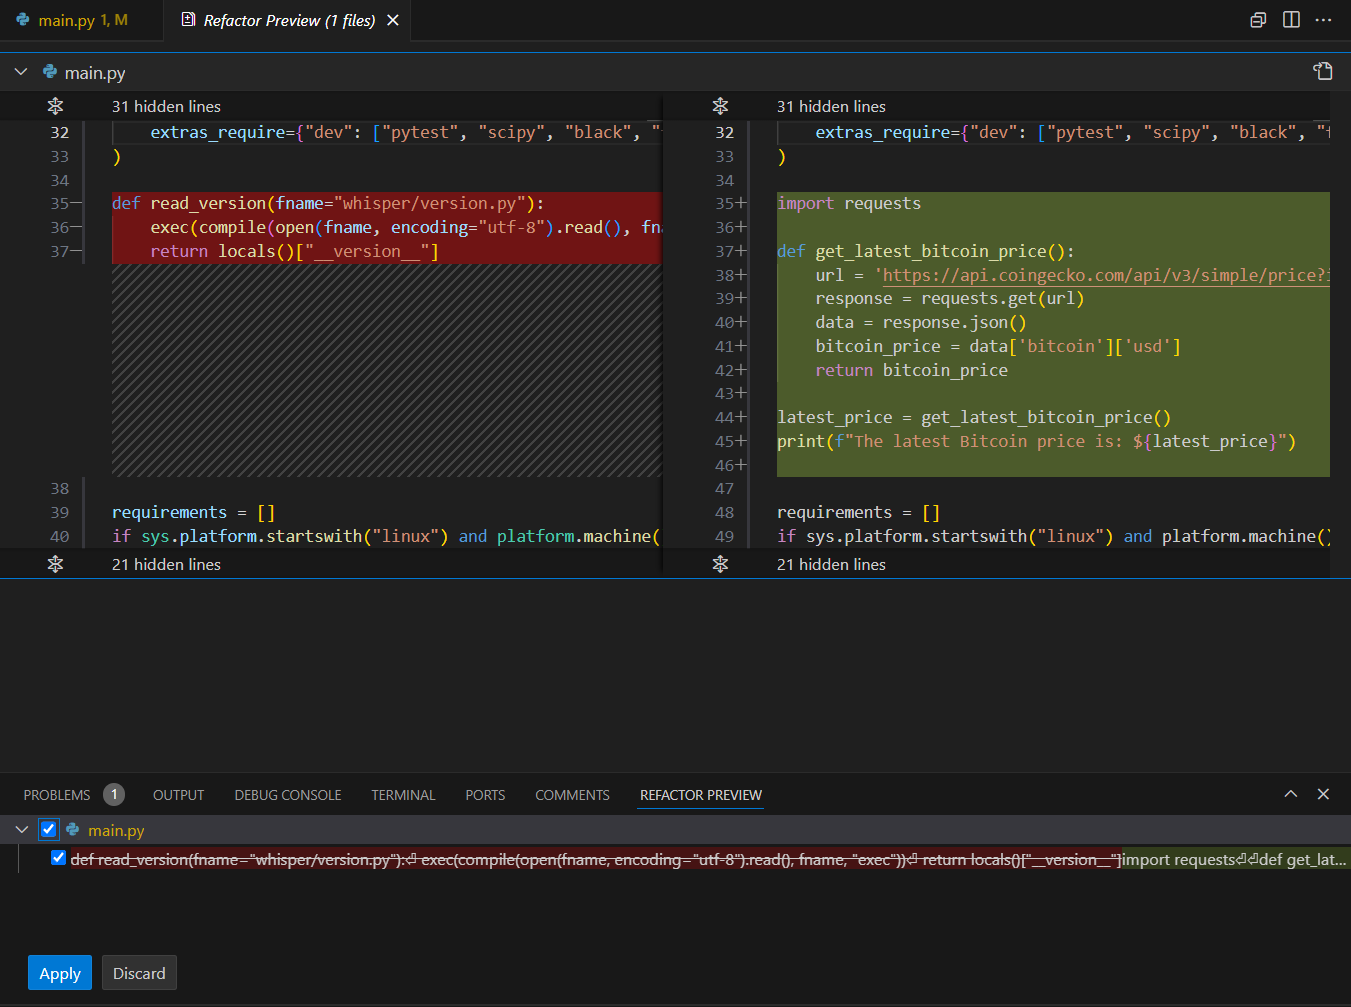Discard the refactoring

click(x=139, y=973)
